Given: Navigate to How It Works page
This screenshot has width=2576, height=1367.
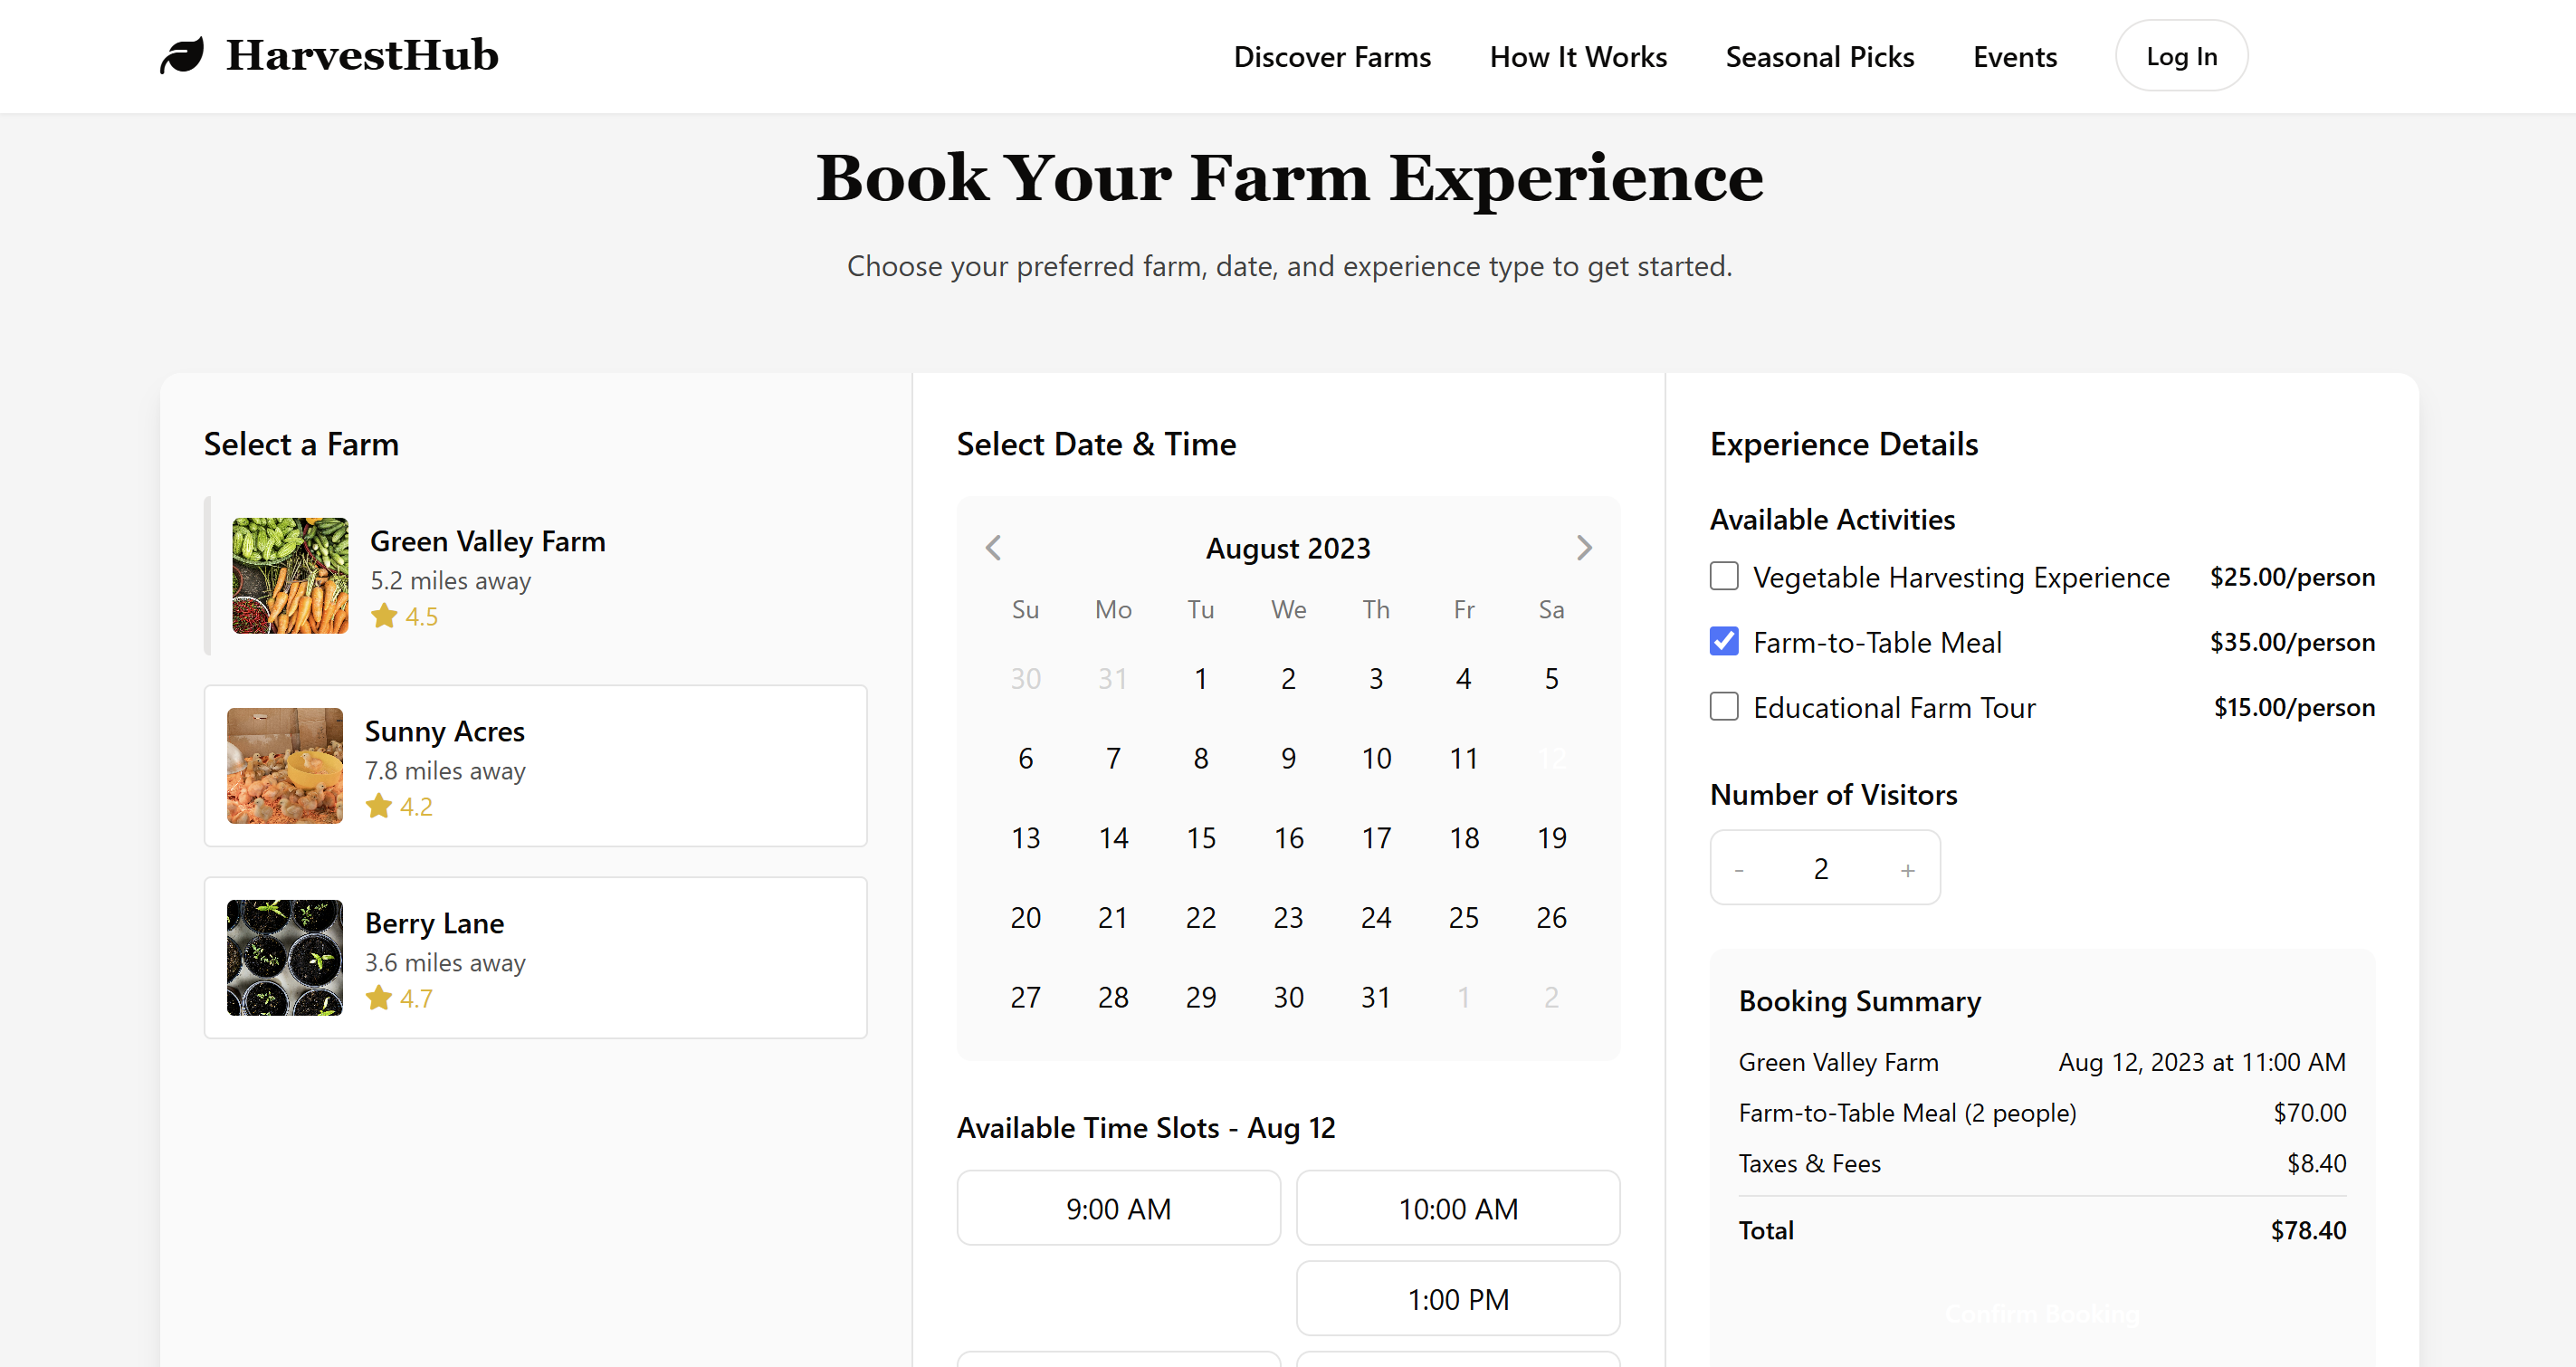Looking at the screenshot, I should tap(1578, 57).
